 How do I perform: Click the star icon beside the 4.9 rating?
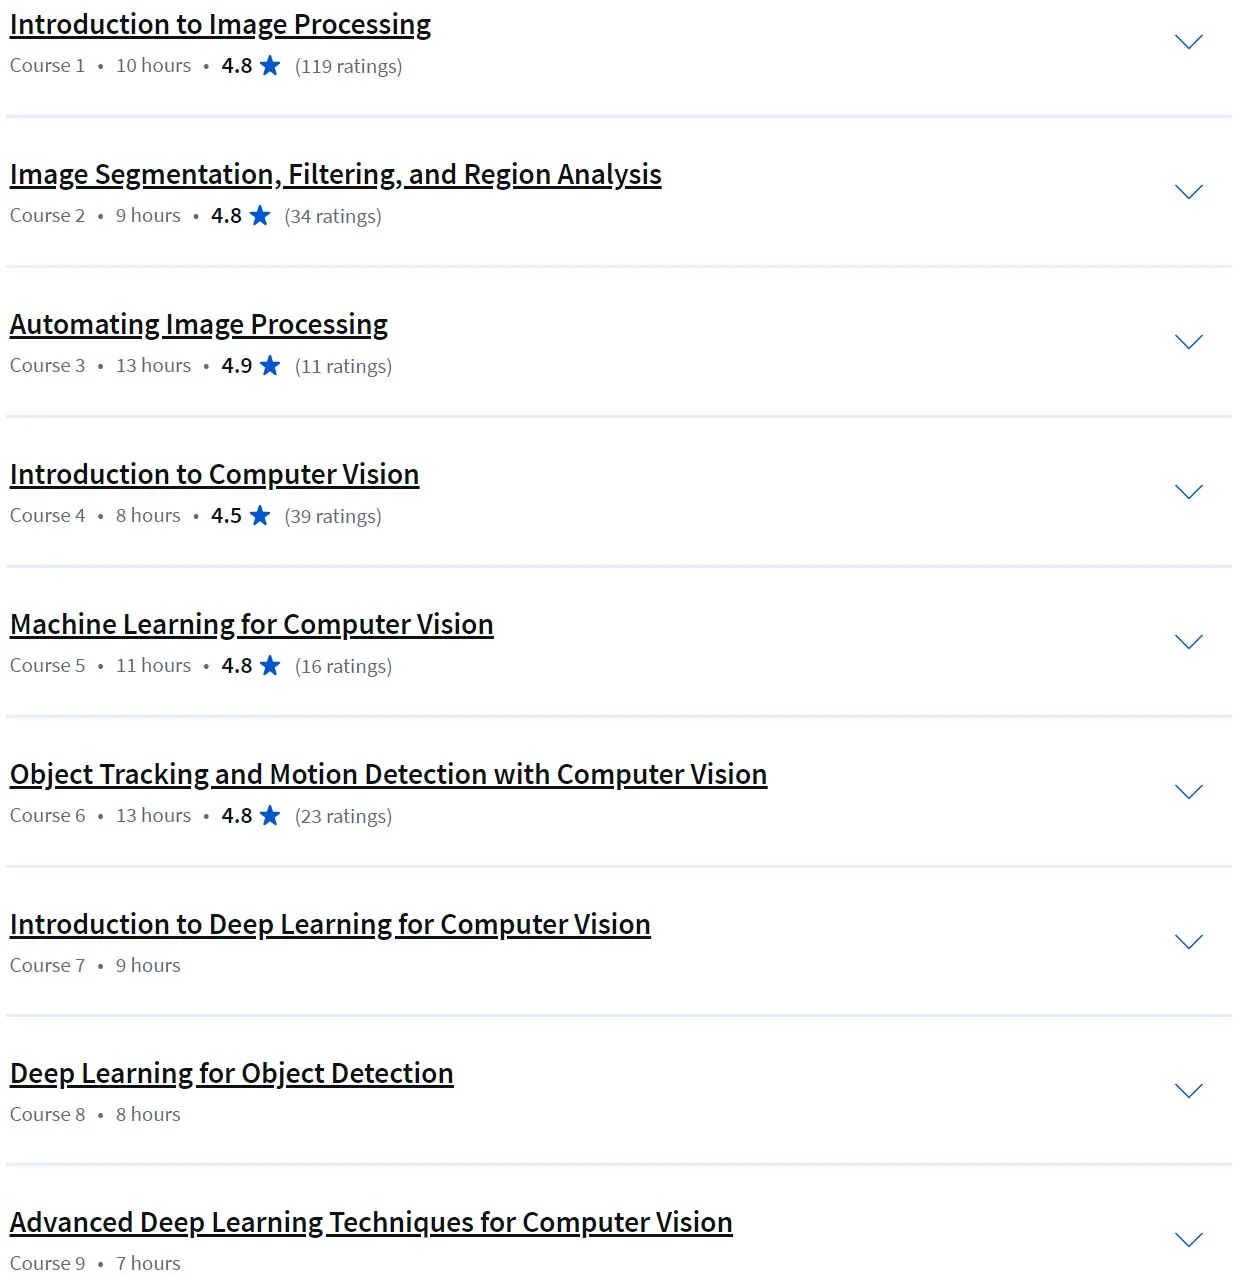[270, 365]
